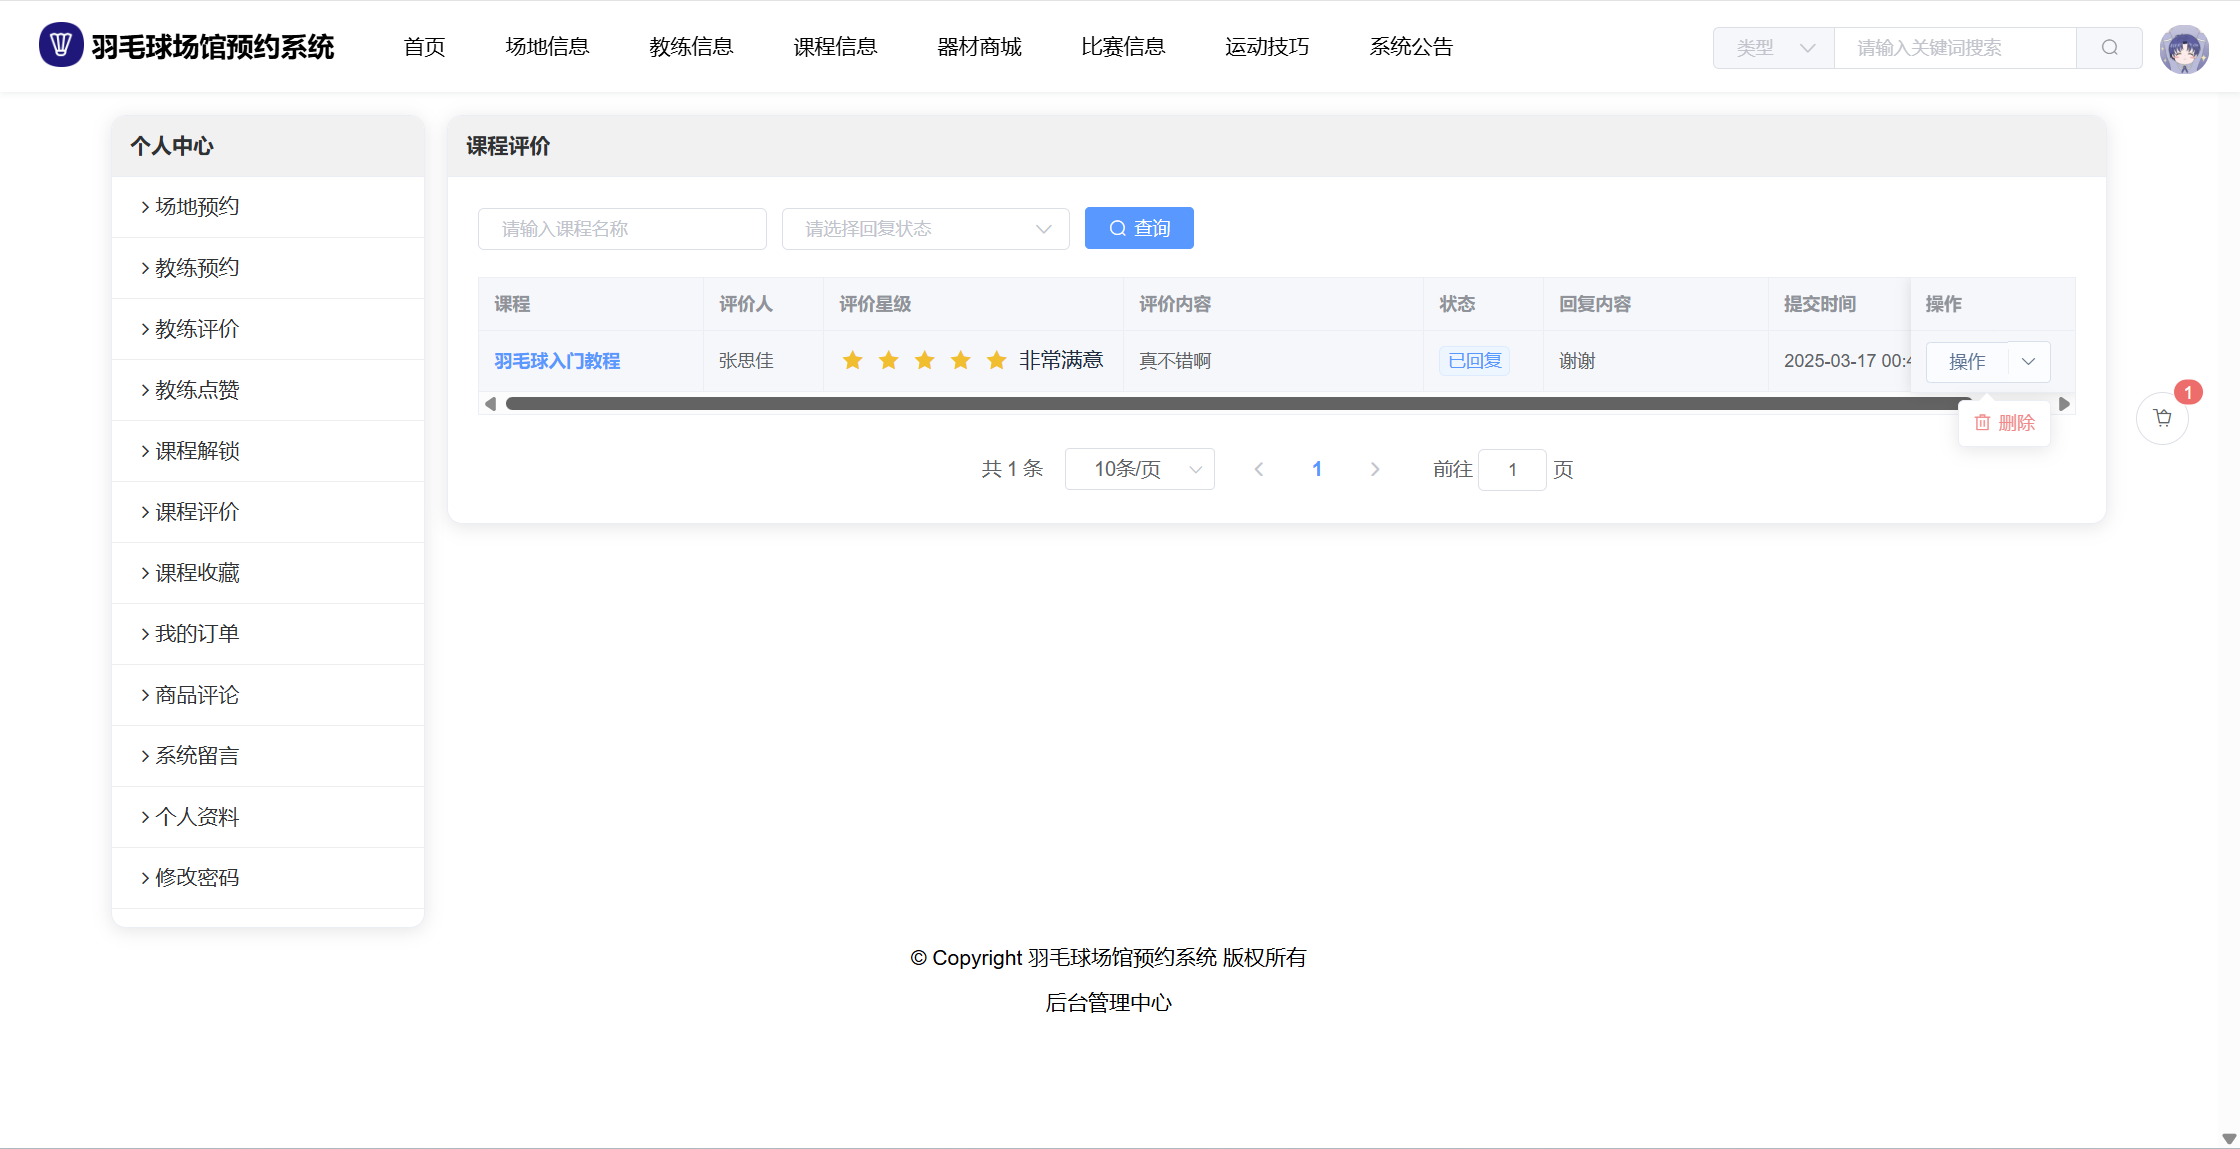Image resolution: width=2240 pixels, height=1149 pixels.
Task: Click the search magnifier icon button
Action: 2109,48
